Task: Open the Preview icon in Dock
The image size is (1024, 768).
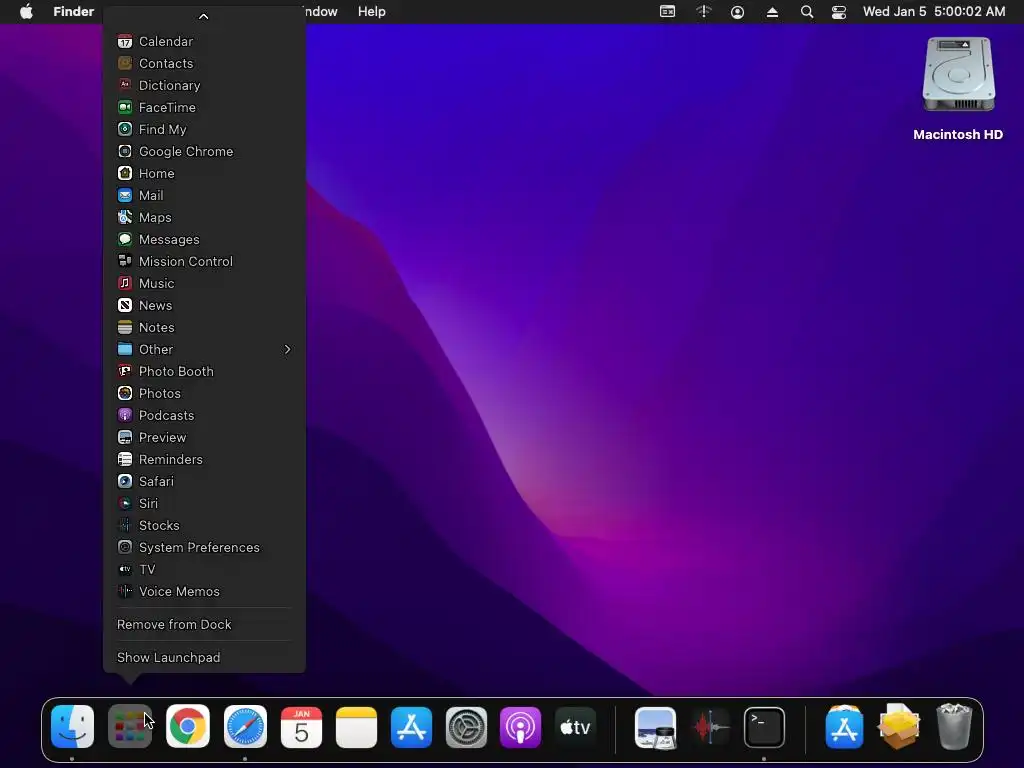Action: point(656,728)
